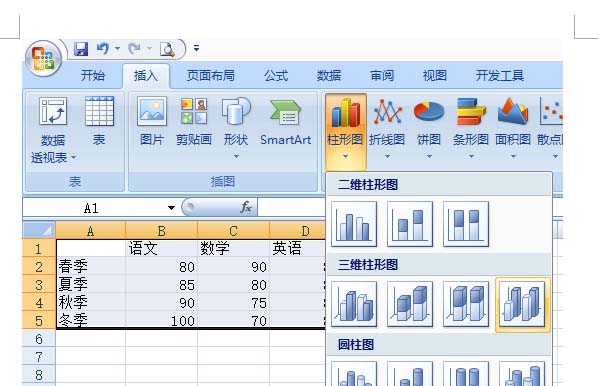Choose 2D clustered column chart
The height and width of the screenshot is (386, 610).
click(354, 224)
